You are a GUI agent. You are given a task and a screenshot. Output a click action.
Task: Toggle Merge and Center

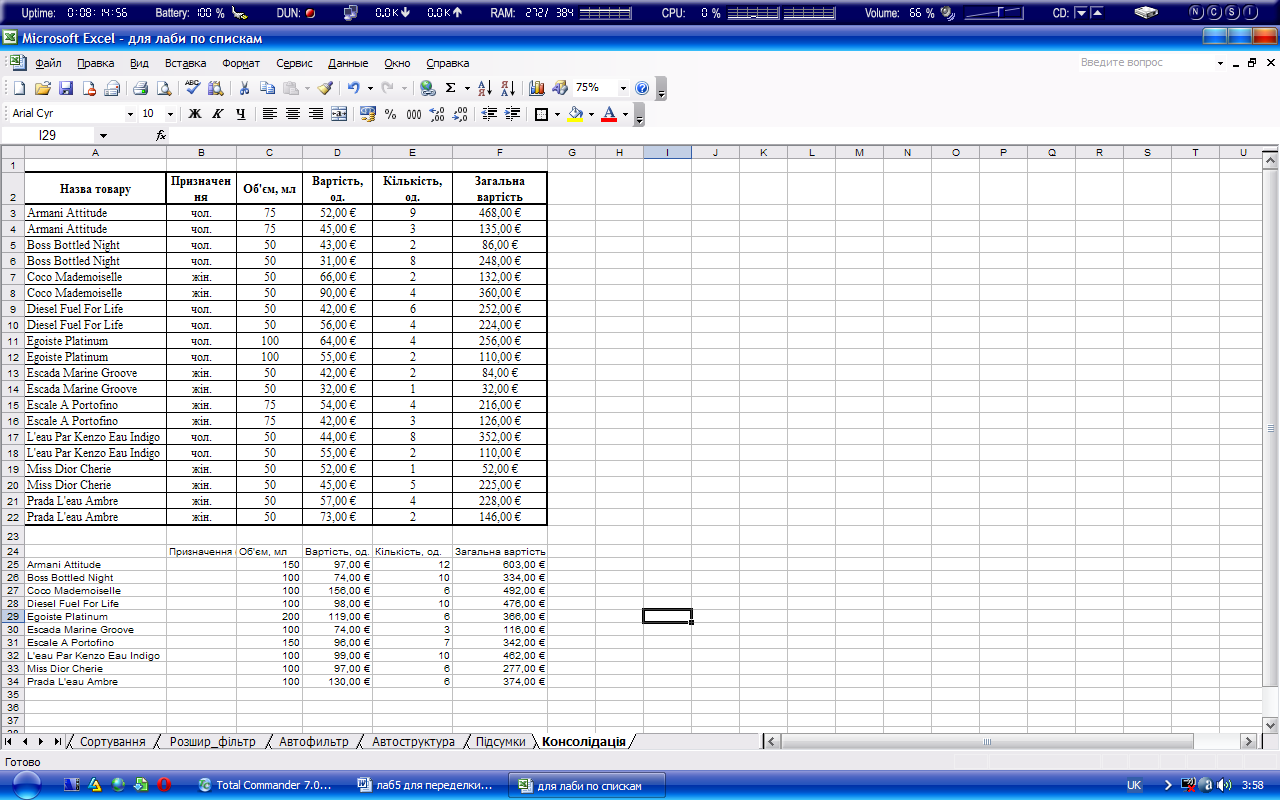[x=339, y=114]
